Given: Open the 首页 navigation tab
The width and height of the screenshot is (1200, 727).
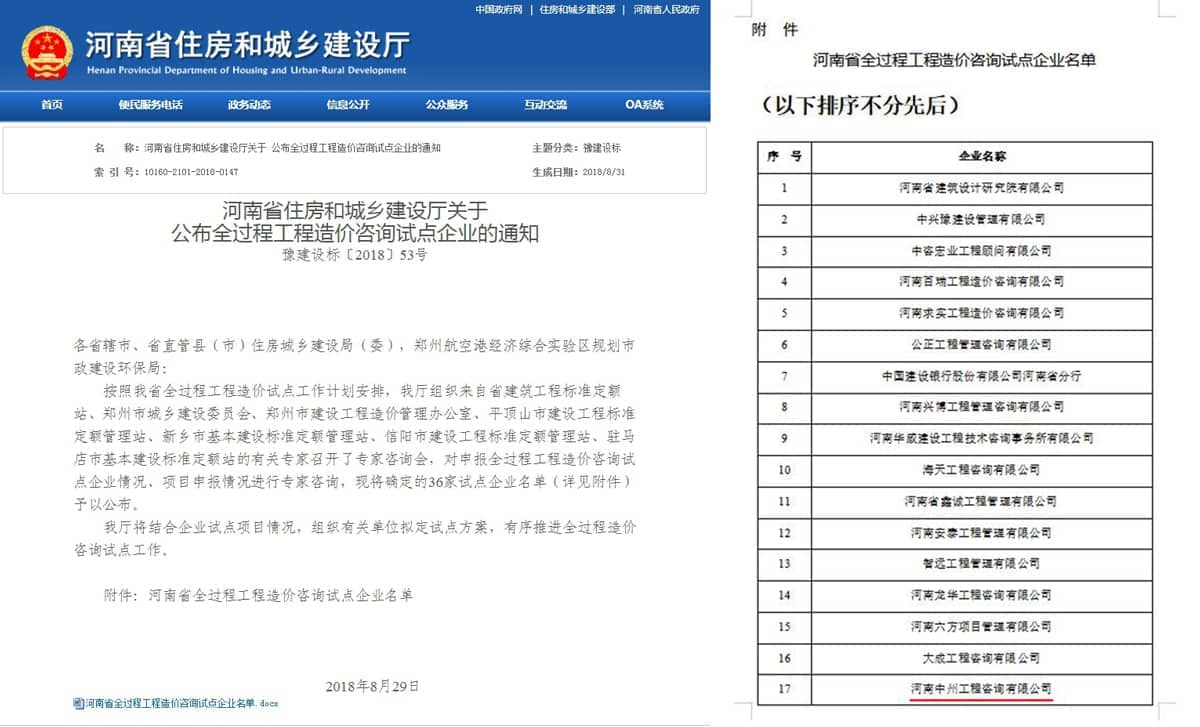Looking at the screenshot, I should [52, 105].
